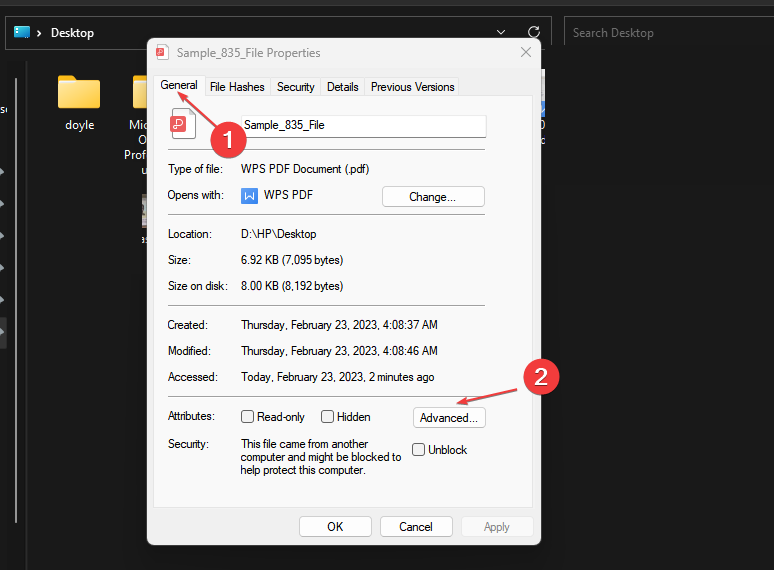Confirm with the OK button
Image resolution: width=774 pixels, height=570 pixels.
point(335,527)
